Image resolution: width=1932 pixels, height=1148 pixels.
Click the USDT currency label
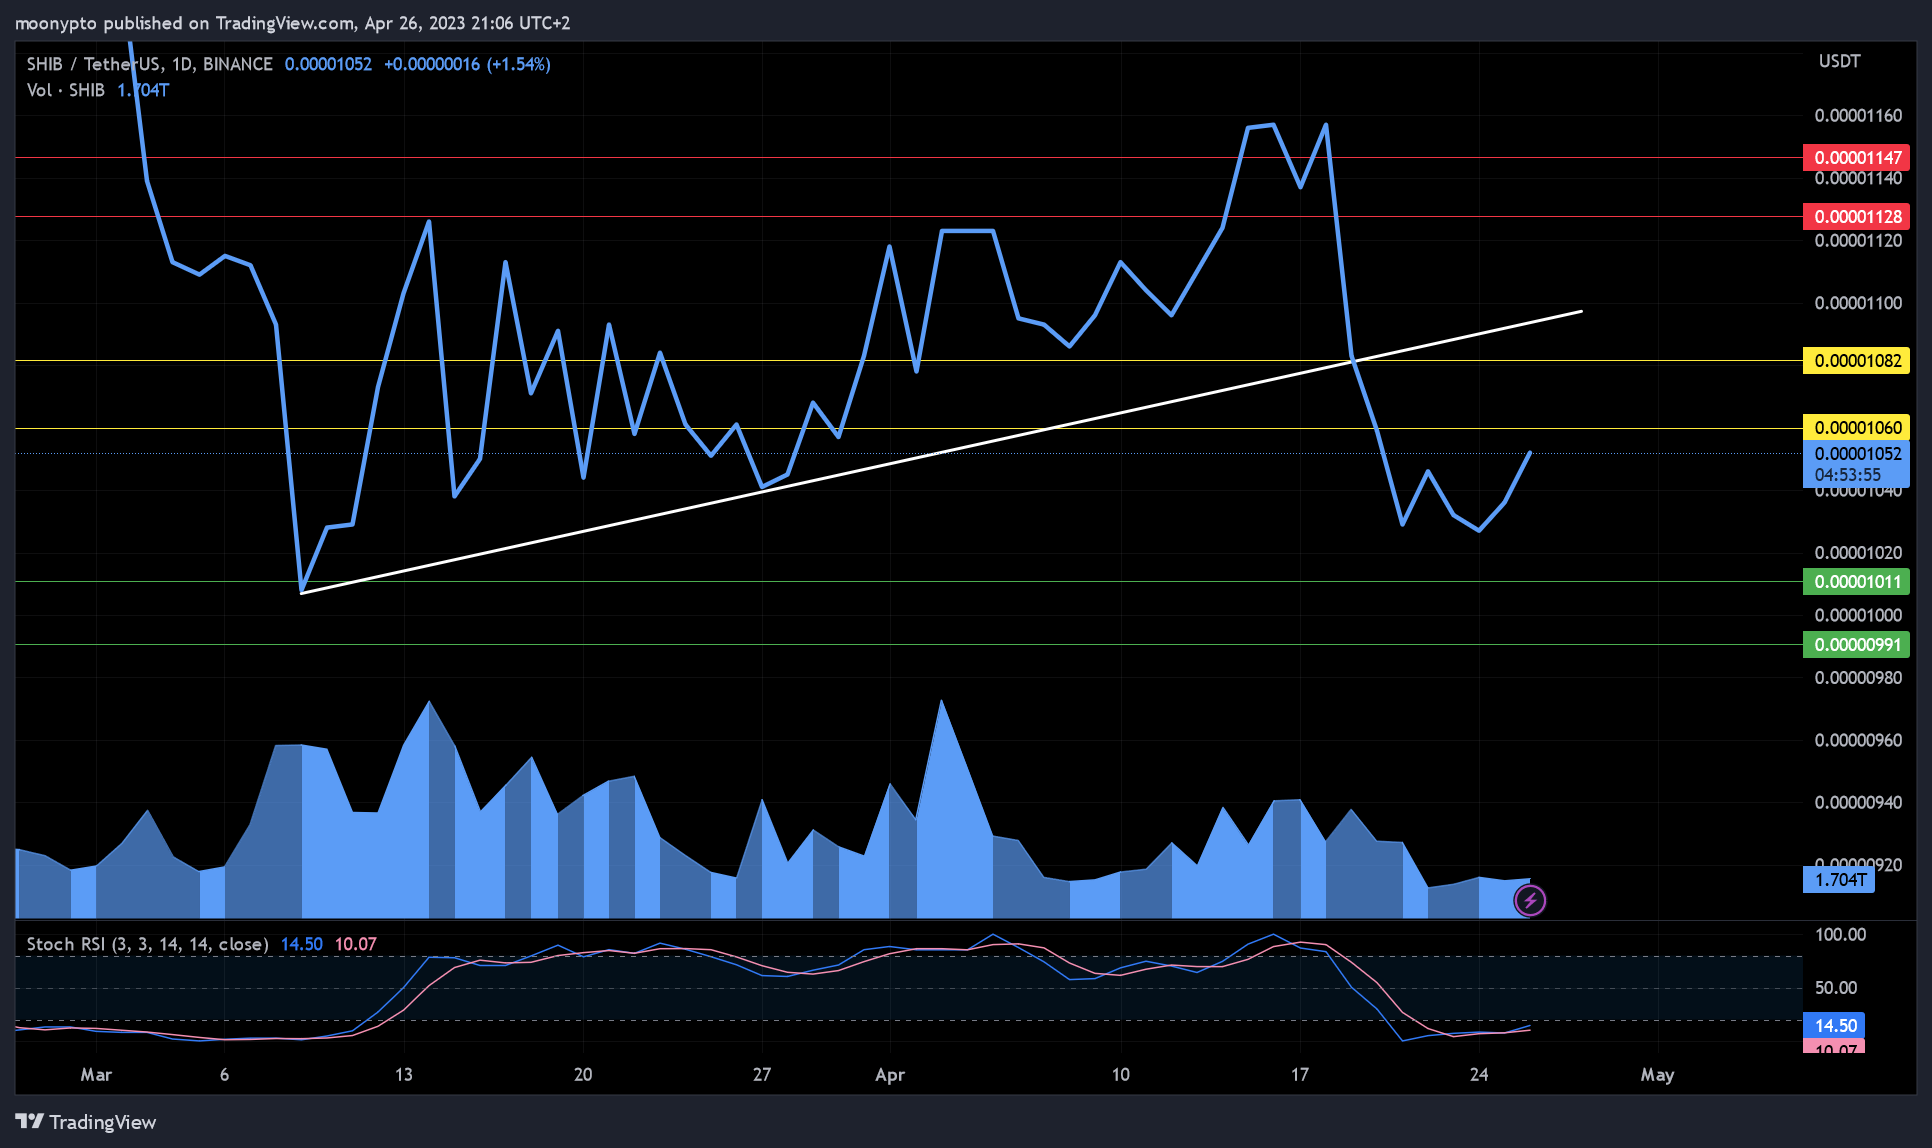tap(1840, 62)
